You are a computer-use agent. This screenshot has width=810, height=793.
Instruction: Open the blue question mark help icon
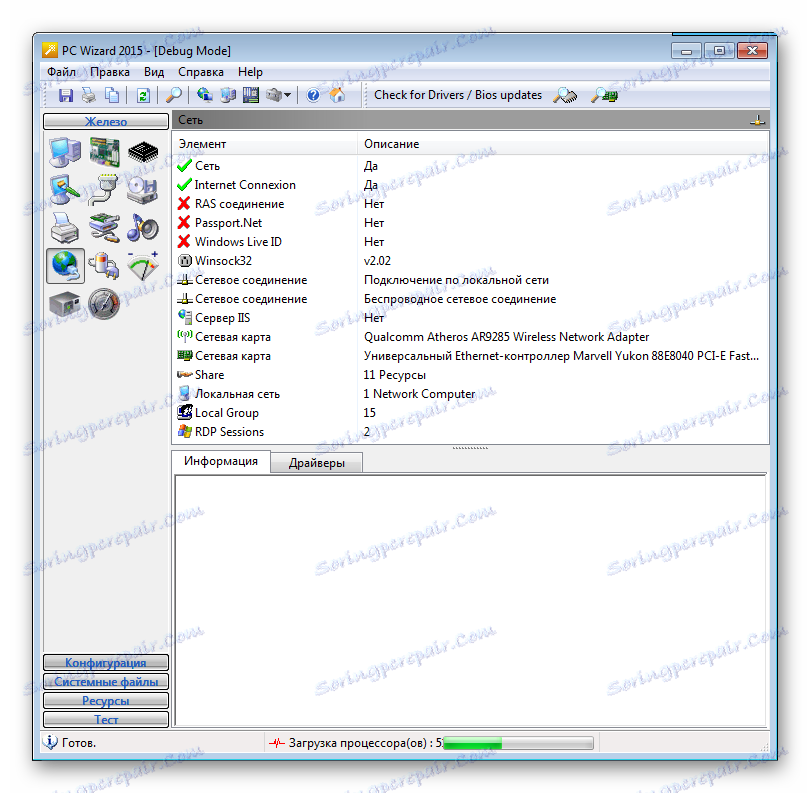click(313, 96)
